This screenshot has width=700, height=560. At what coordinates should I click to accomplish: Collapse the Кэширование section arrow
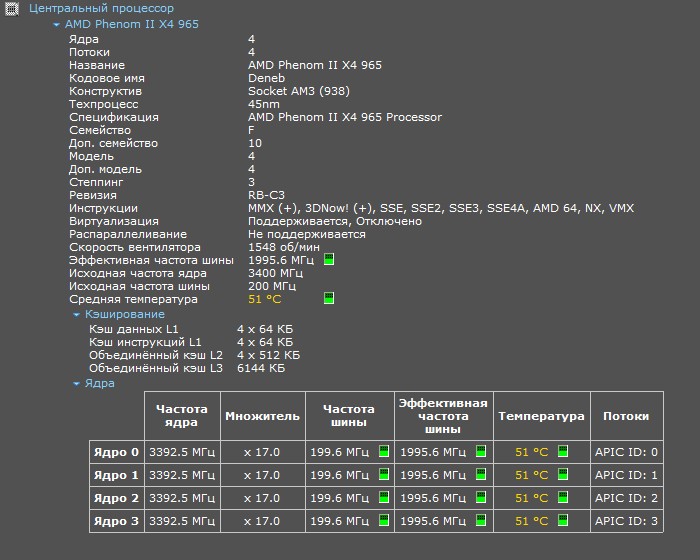click(76, 315)
